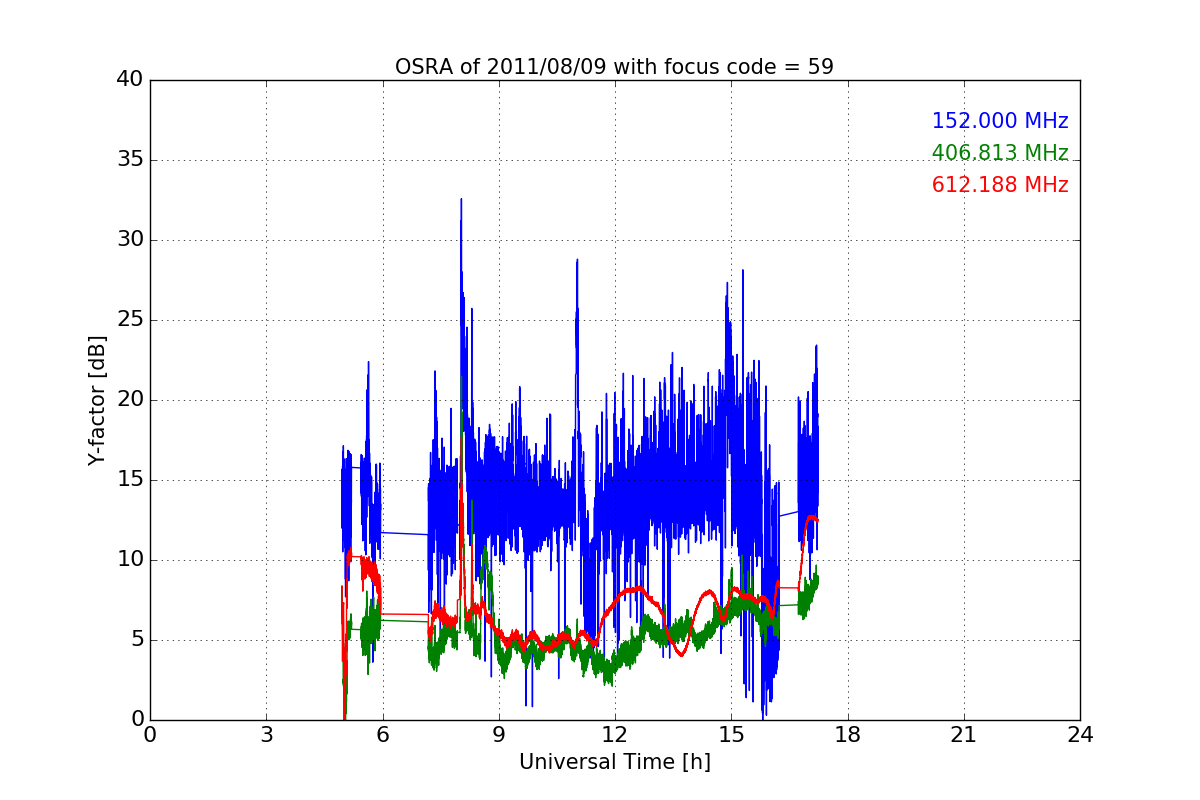Click the x-axis tick label 9

point(498,735)
